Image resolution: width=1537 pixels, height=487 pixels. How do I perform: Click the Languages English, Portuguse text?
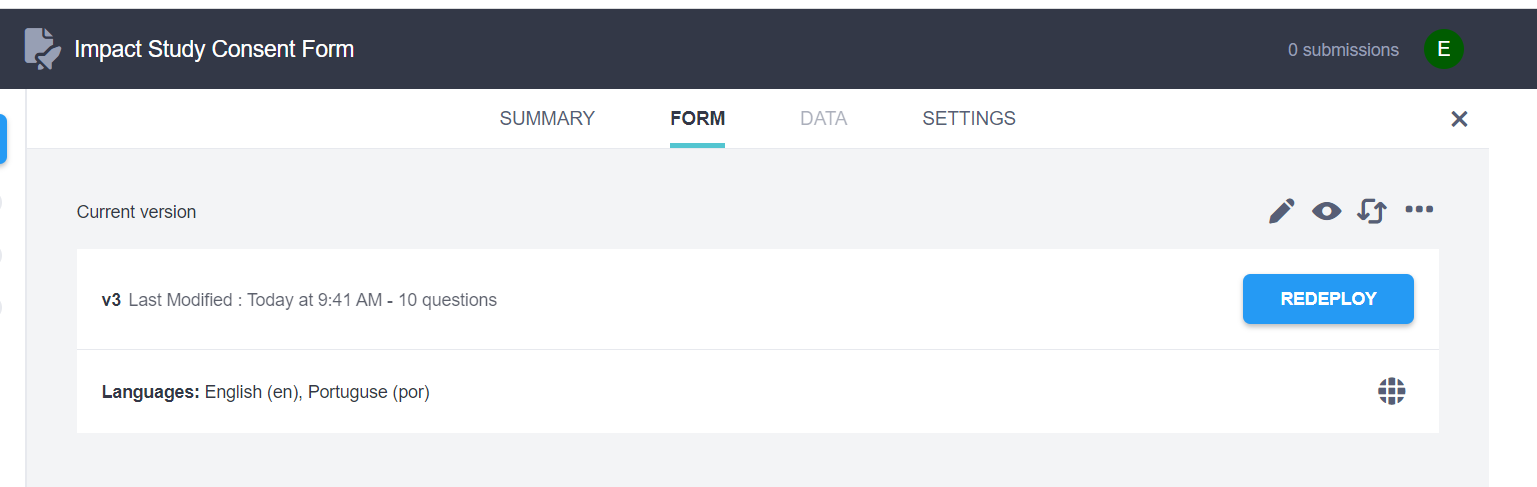[266, 392]
